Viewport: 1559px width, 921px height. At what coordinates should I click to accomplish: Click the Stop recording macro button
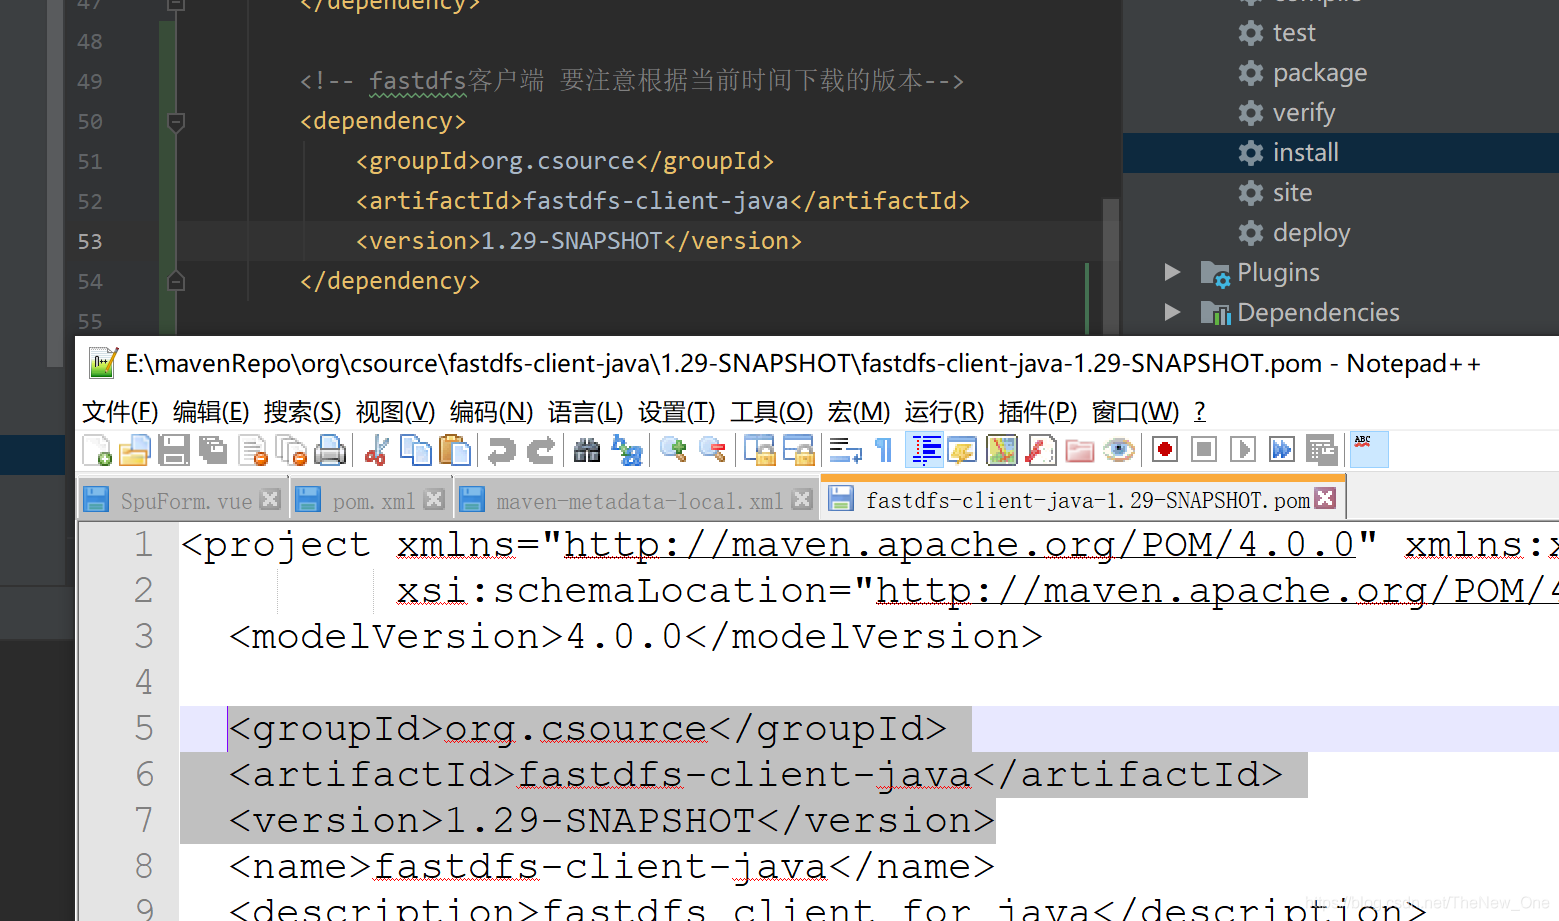coord(1204,450)
